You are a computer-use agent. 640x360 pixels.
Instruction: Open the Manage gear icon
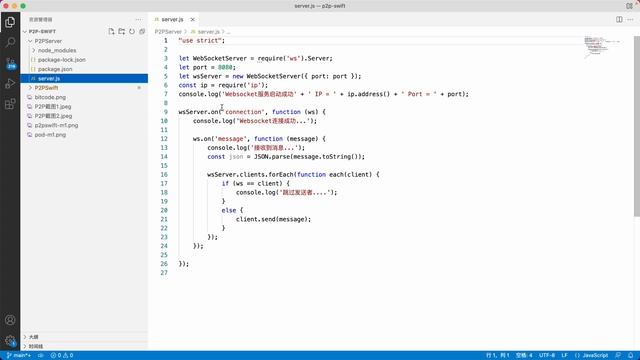click(x=10, y=340)
